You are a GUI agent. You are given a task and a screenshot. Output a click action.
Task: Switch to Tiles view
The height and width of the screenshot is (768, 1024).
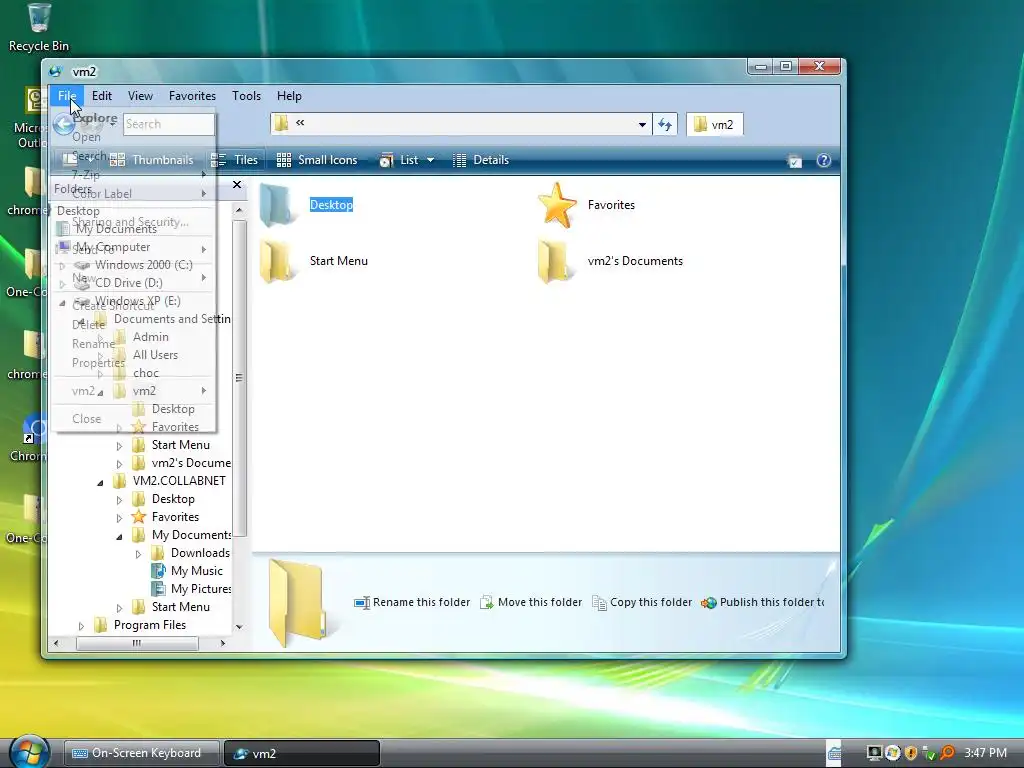point(235,160)
